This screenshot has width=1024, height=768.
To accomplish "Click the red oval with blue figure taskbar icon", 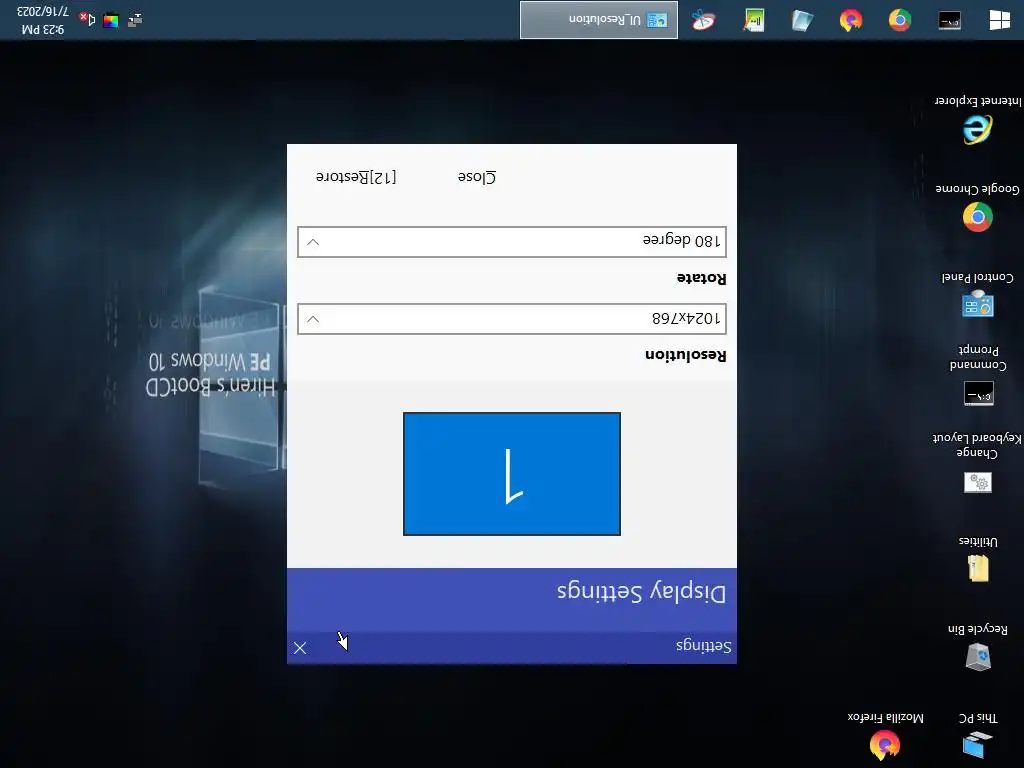I will [703, 20].
